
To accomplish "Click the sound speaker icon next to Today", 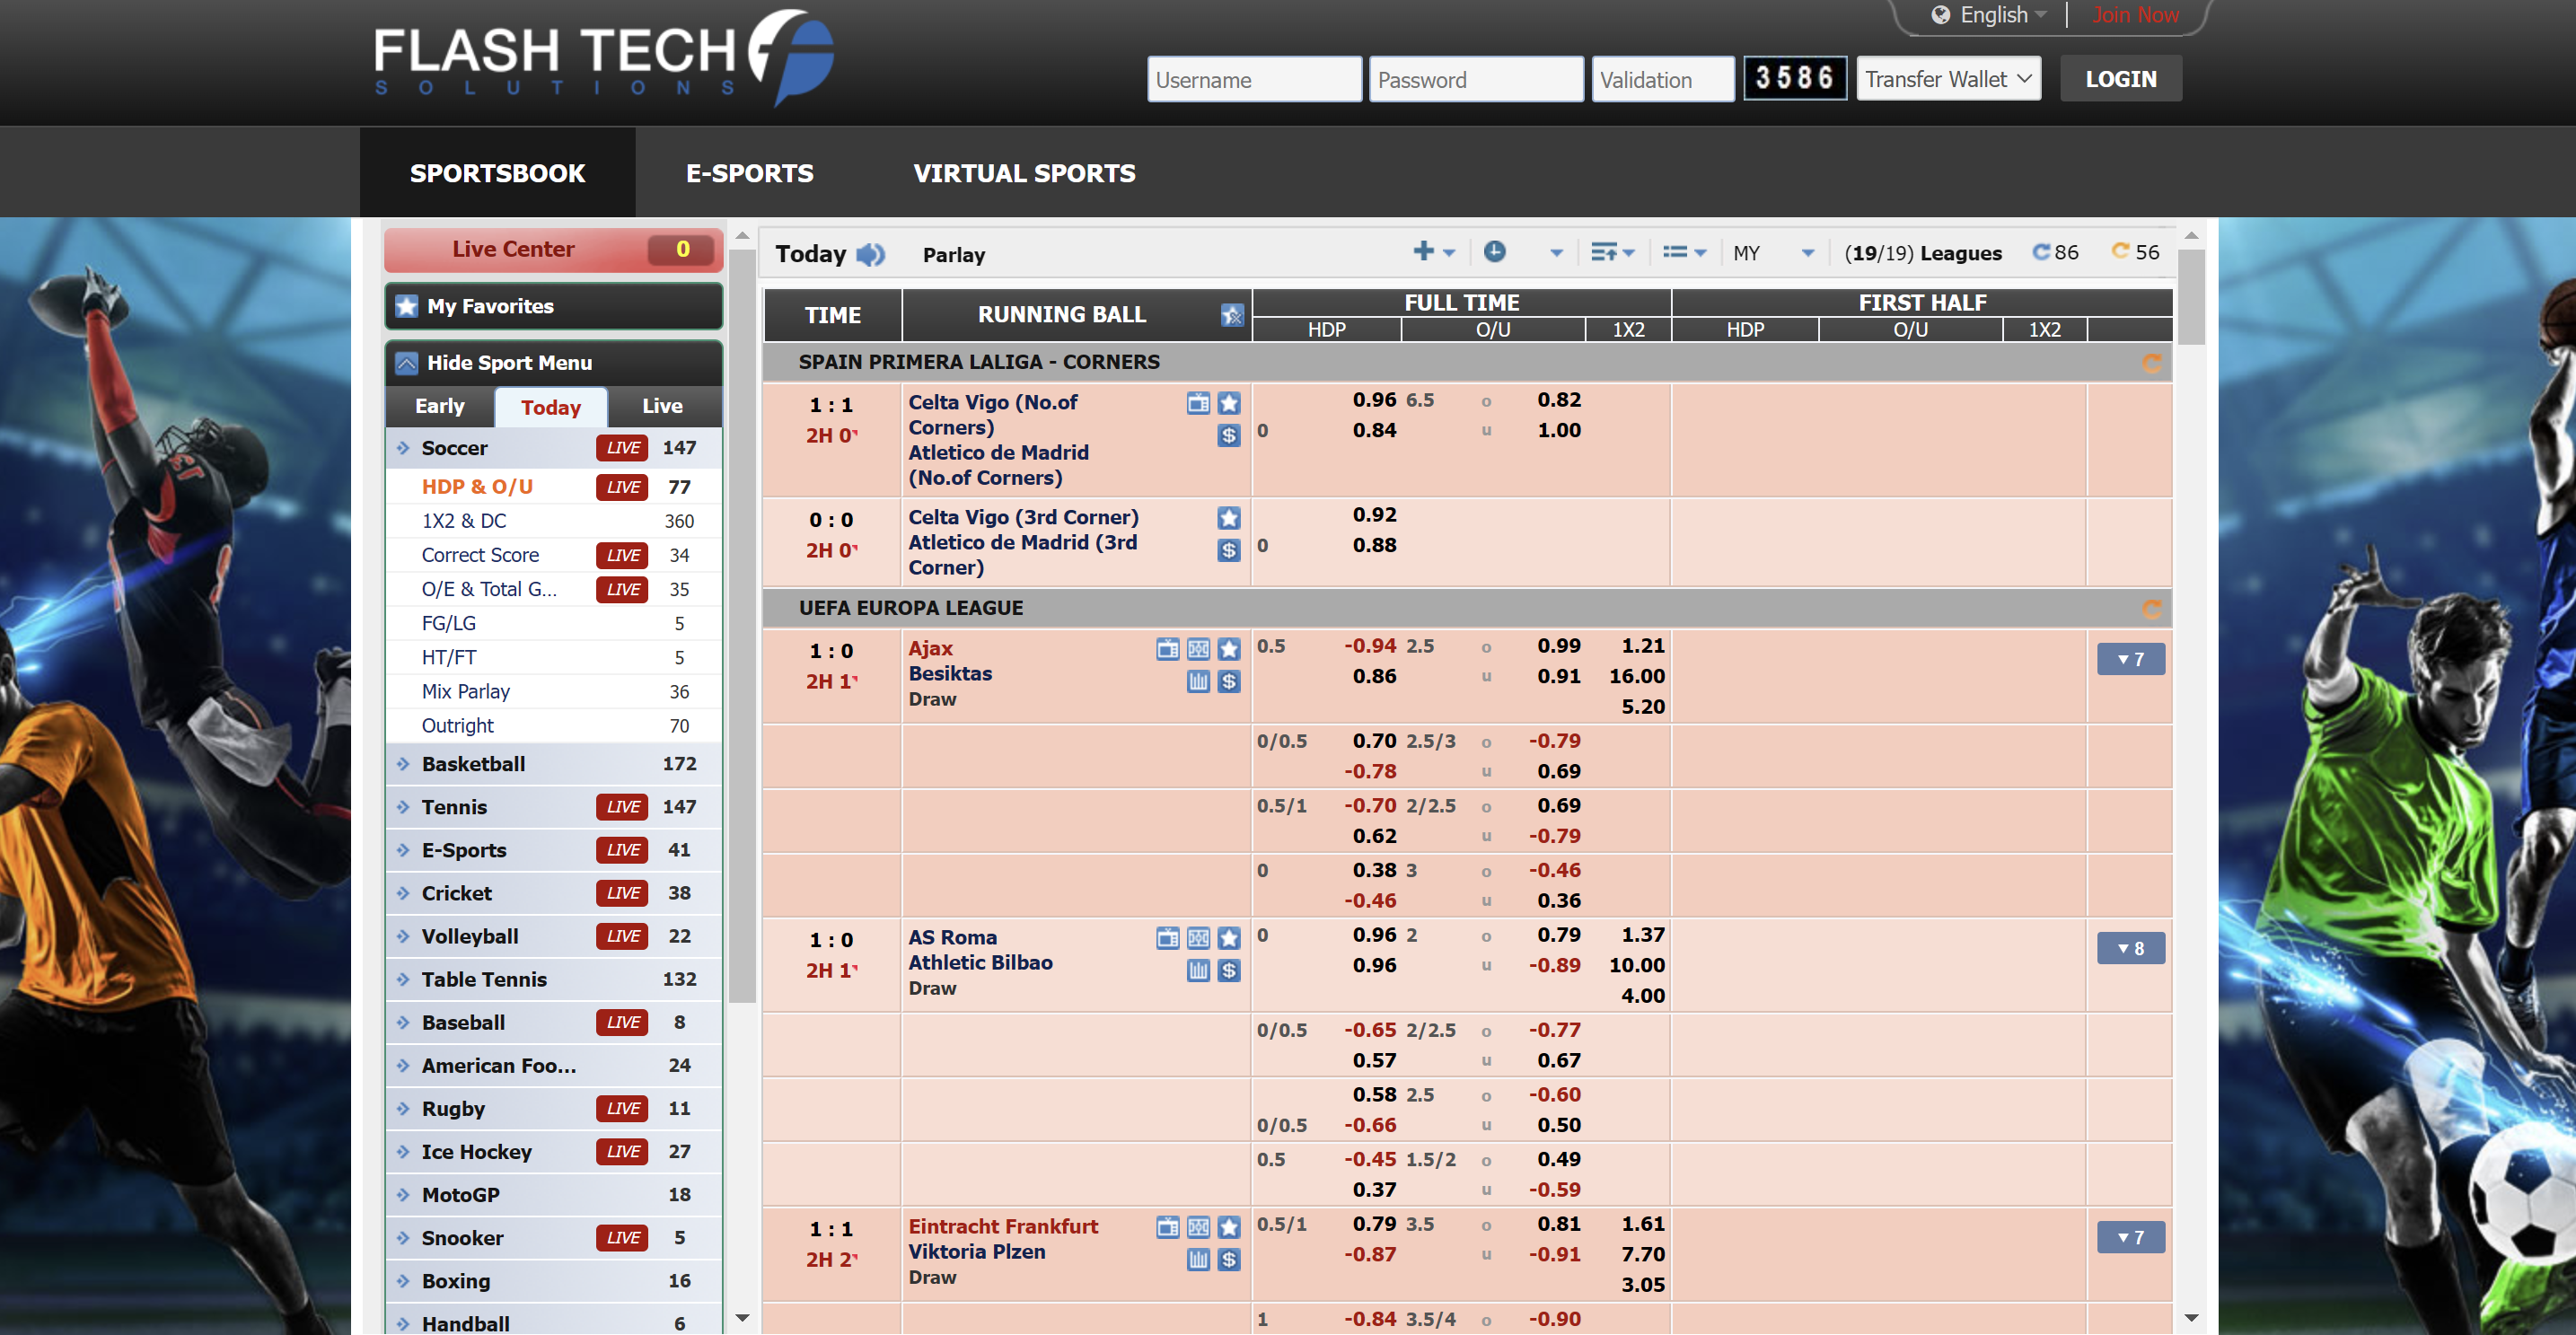I will point(870,254).
